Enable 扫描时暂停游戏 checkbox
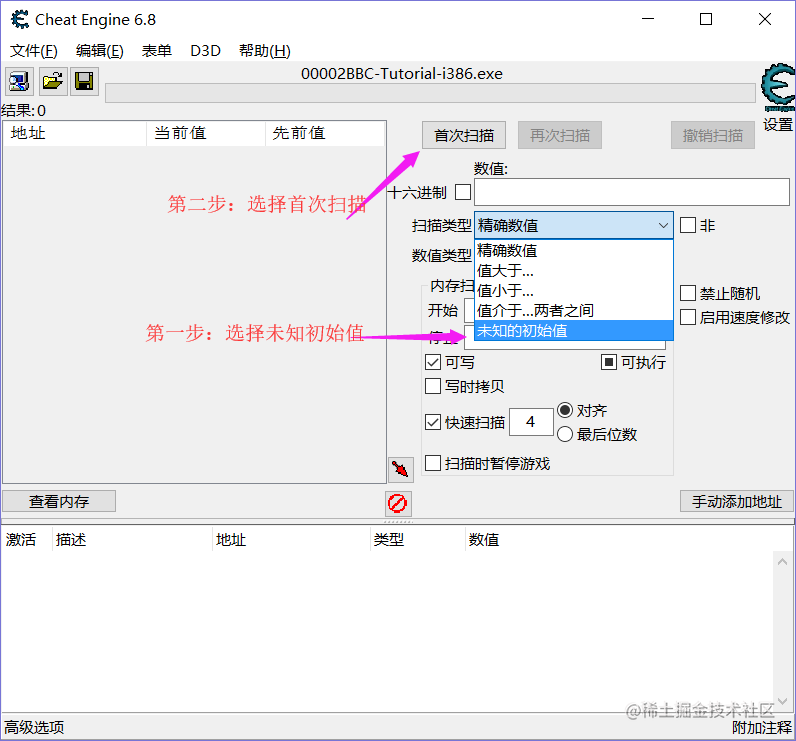 pos(433,463)
